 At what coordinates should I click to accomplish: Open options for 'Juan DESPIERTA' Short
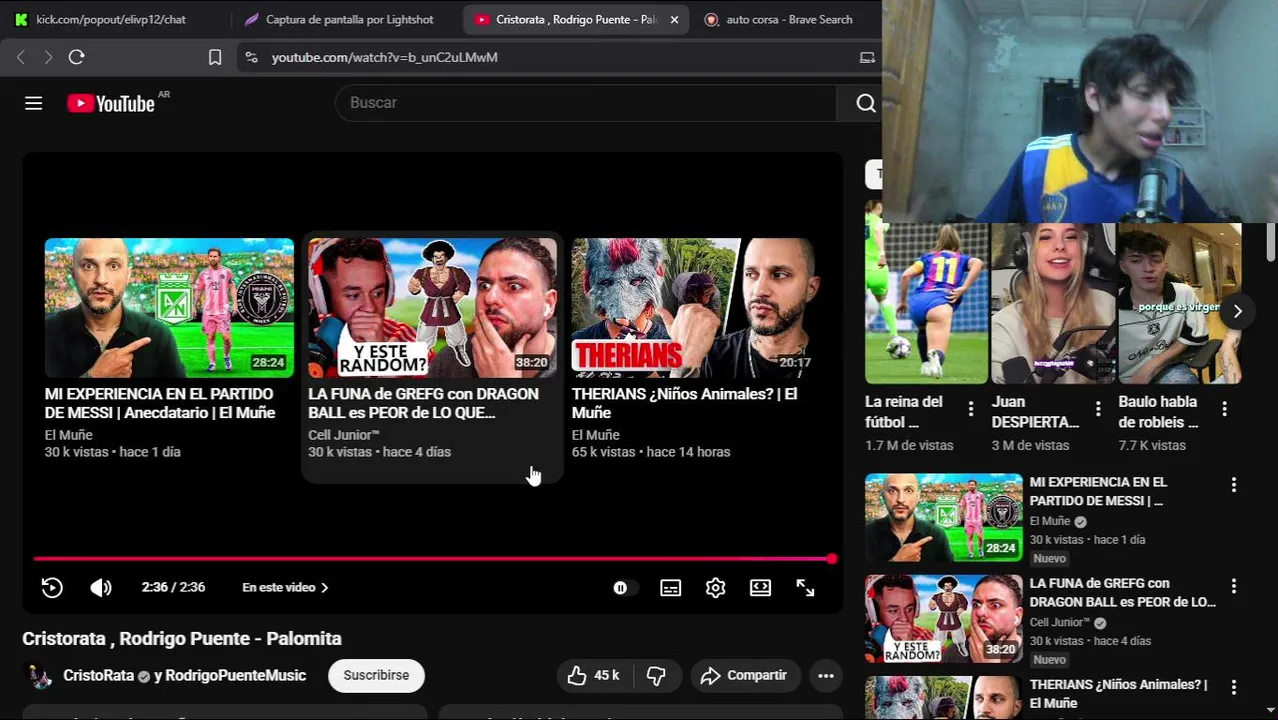[1098, 408]
